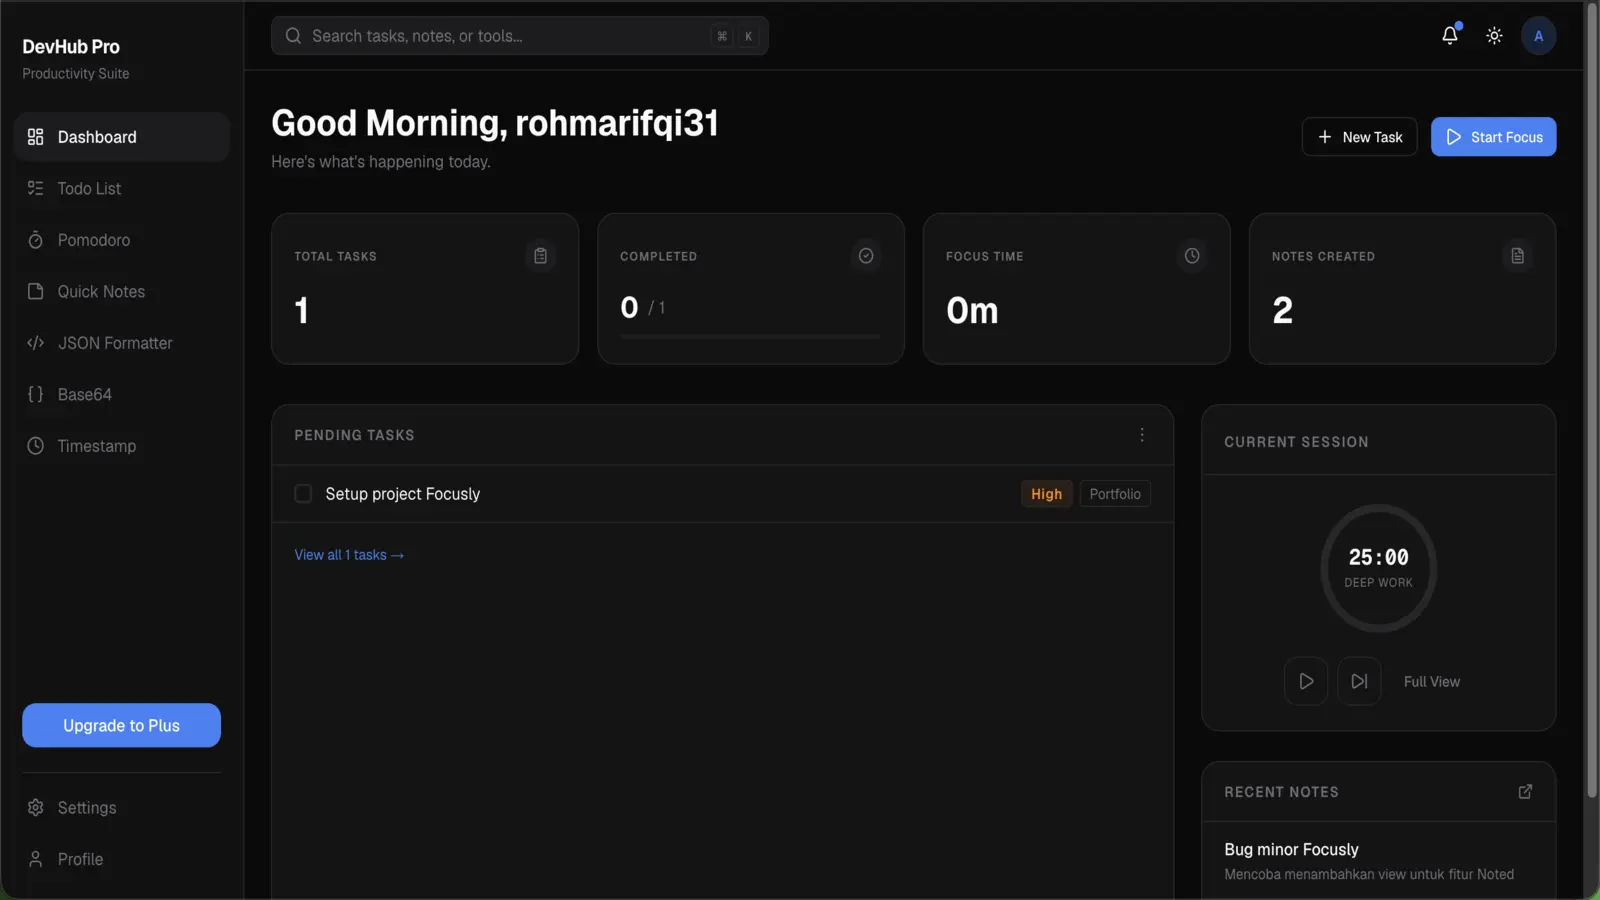Click the clock icon in Focus Time card
Image resolution: width=1600 pixels, height=900 pixels.
click(1192, 256)
